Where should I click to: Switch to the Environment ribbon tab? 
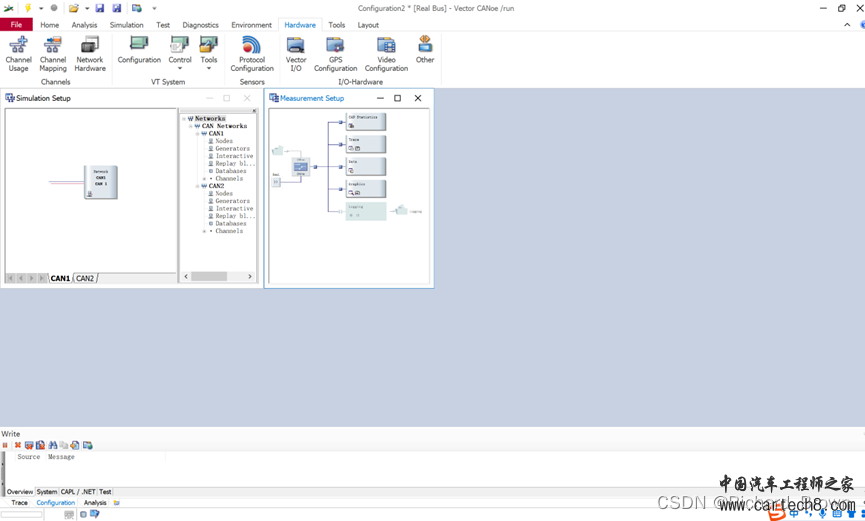pyautogui.click(x=251, y=25)
